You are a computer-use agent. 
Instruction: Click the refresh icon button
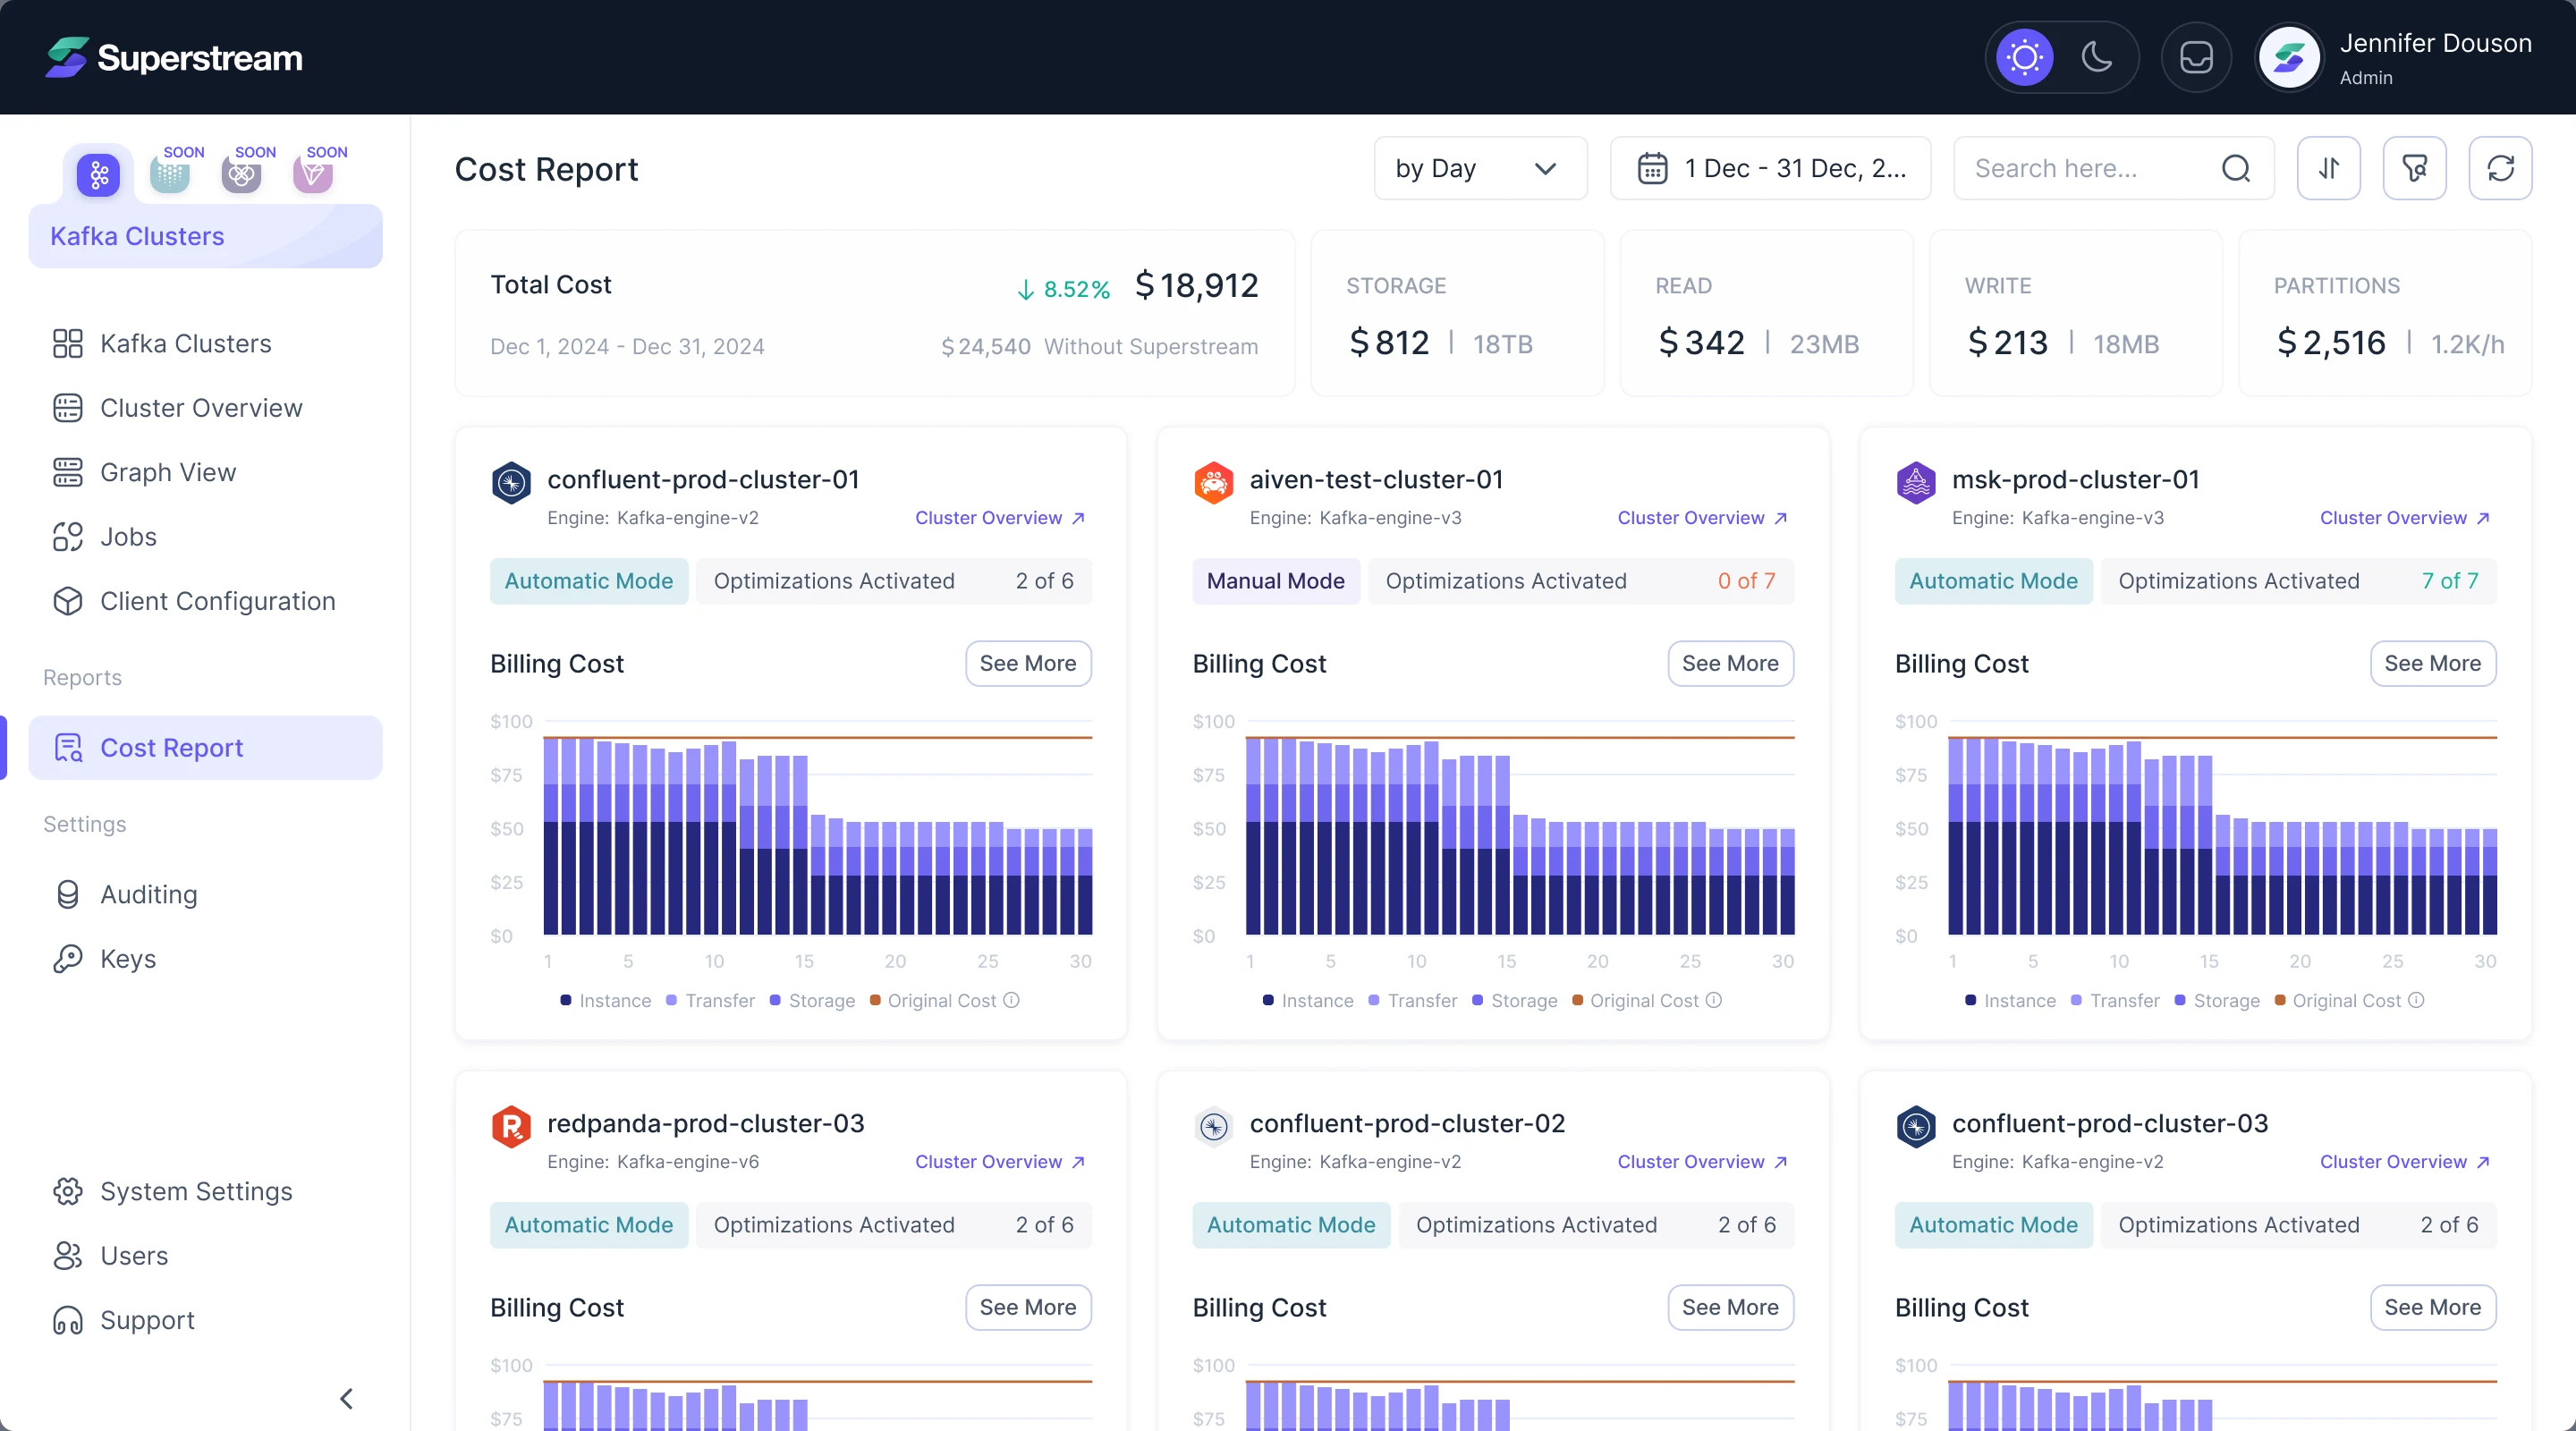pos(2500,168)
